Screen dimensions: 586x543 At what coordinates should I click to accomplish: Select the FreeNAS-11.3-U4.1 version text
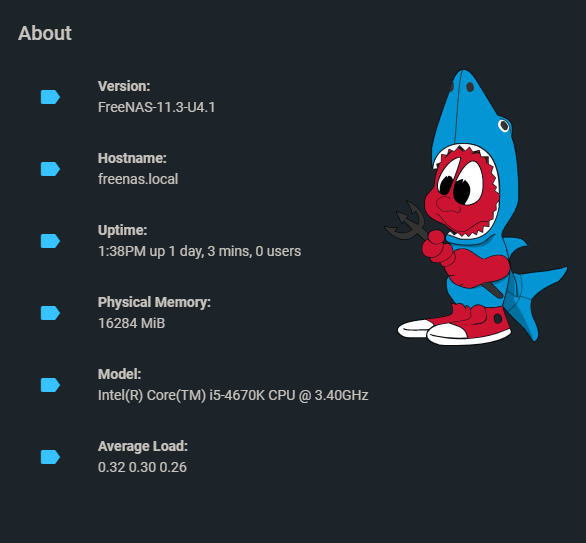tap(156, 107)
